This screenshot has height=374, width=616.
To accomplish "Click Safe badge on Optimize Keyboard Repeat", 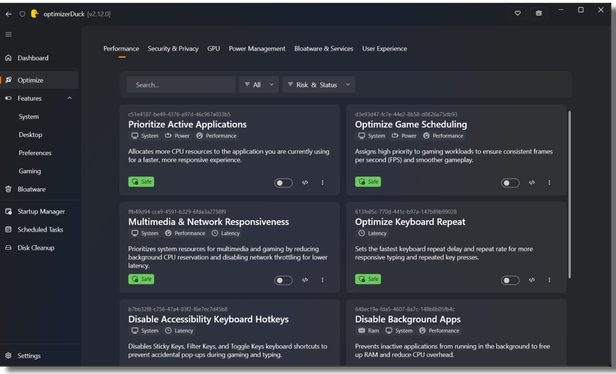I will tap(368, 279).
